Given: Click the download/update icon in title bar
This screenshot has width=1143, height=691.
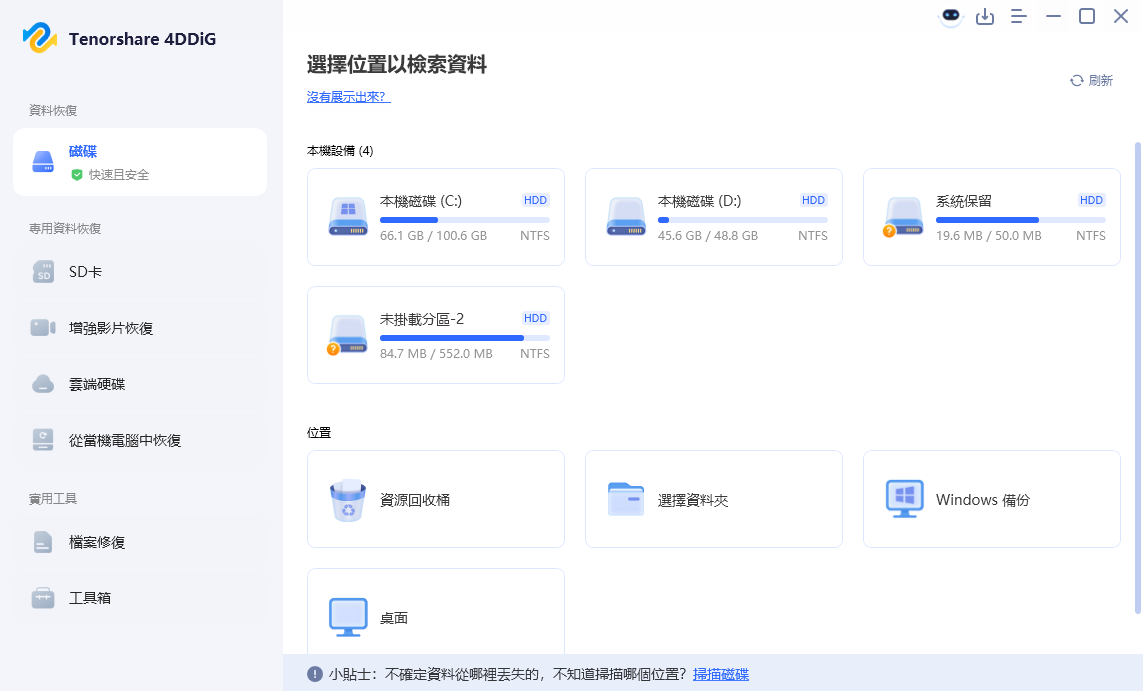Looking at the screenshot, I should click(985, 16).
